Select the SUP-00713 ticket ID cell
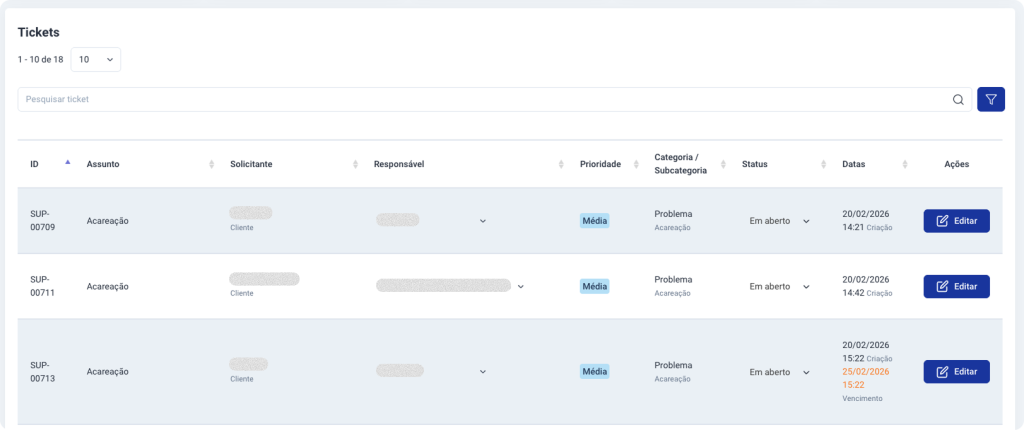Image resolution: width=1024 pixels, height=430 pixels. pyautogui.click(x=40, y=372)
